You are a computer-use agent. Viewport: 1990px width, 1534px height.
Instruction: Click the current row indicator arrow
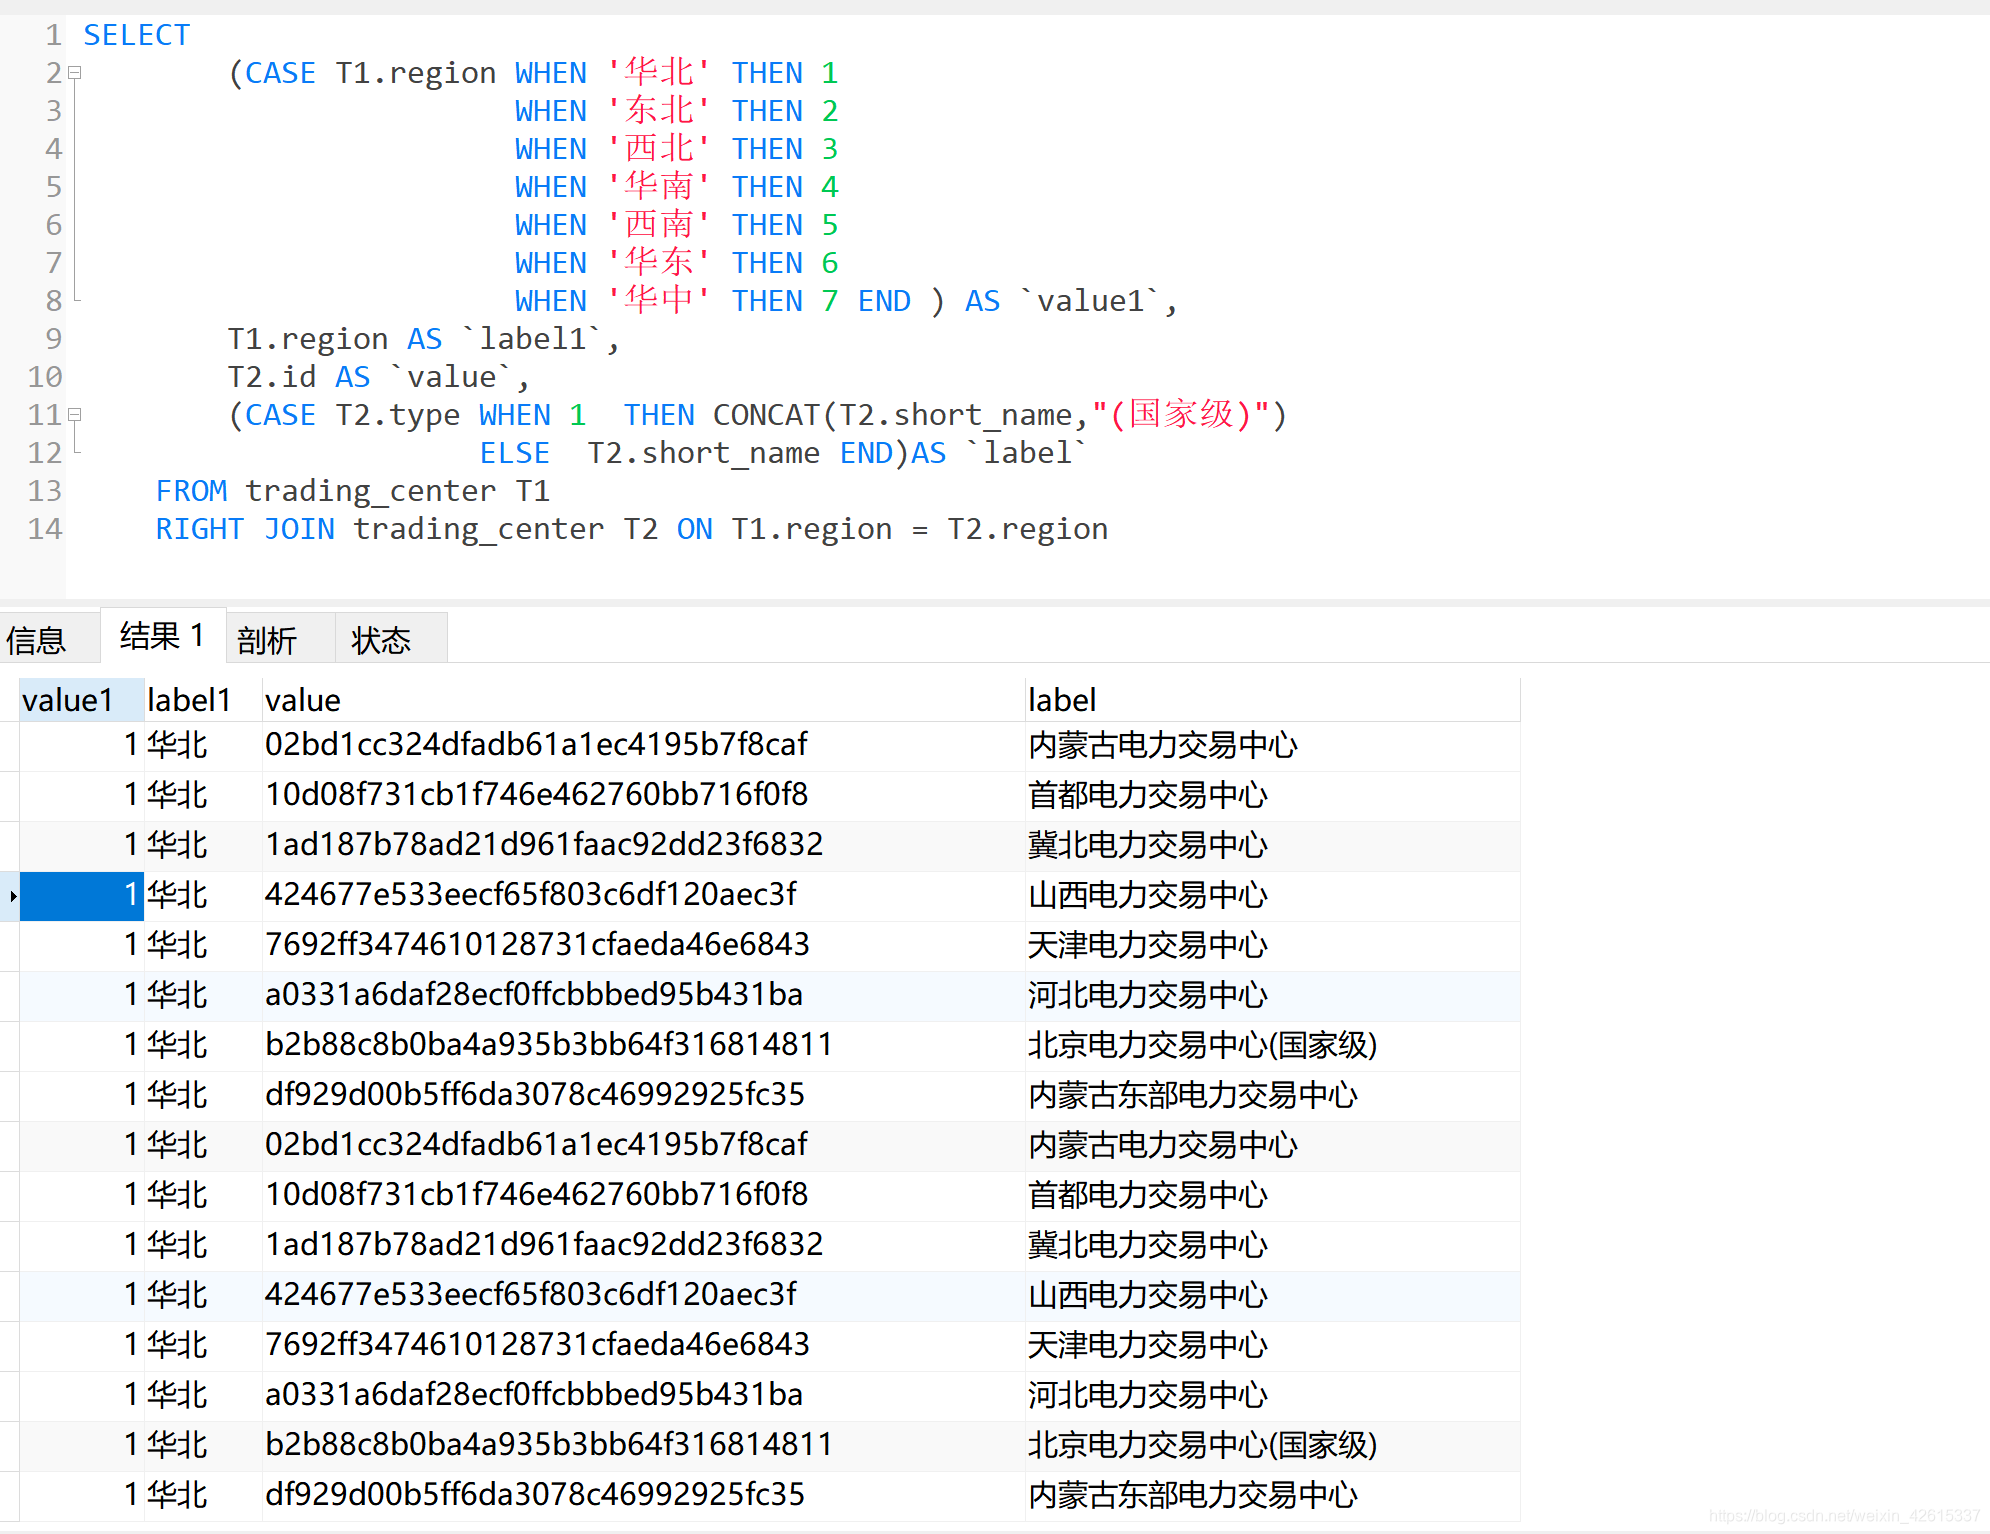(12, 896)
